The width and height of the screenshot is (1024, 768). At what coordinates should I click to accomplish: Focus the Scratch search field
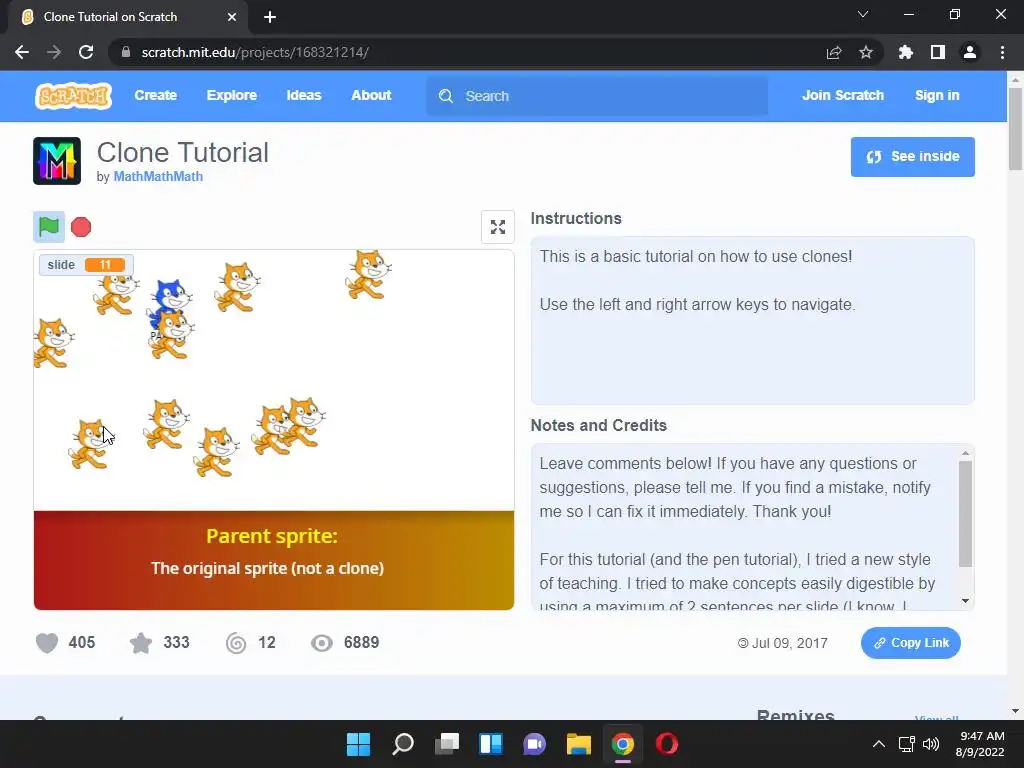coord(597,96)
